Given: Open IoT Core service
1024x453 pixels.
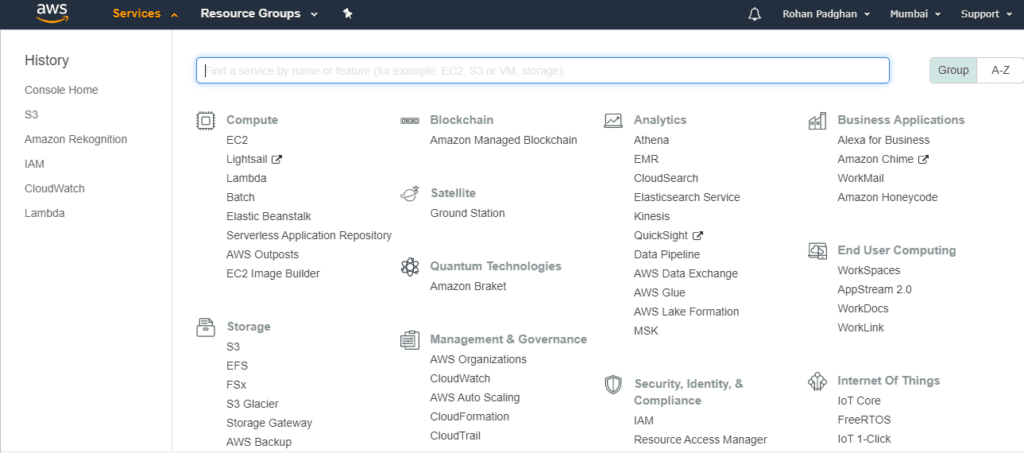Looking at the screenshot, I should pyautogui.click(x=859, y=401).
